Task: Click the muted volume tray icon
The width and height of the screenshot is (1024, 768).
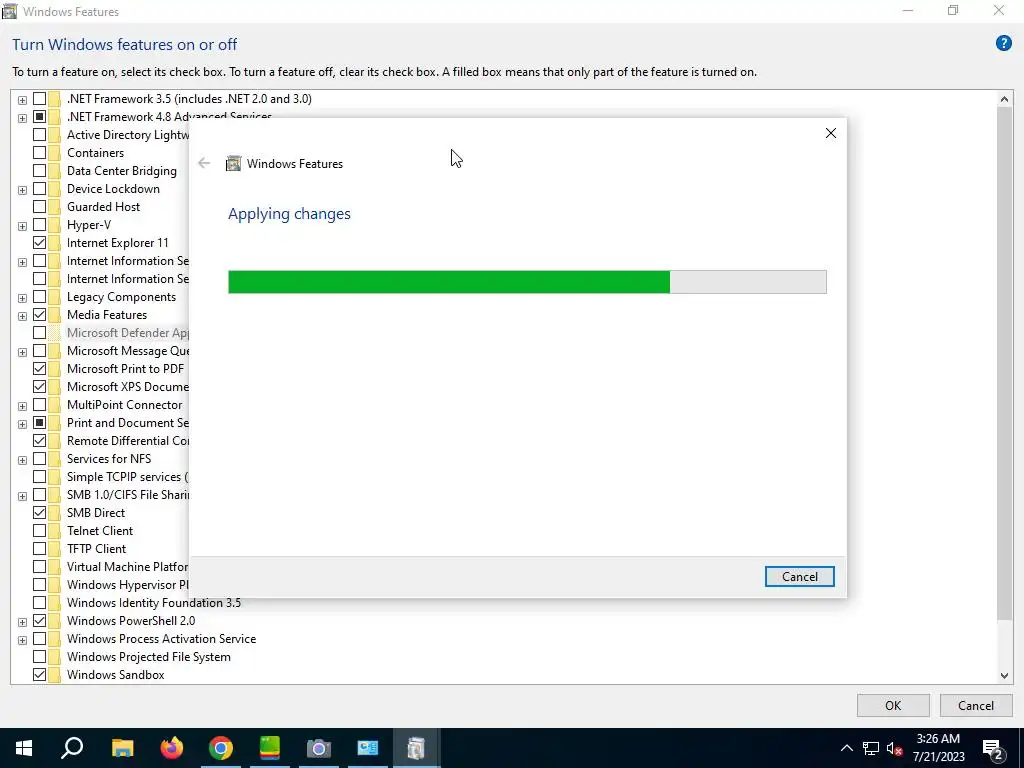Action: point(895,748)
